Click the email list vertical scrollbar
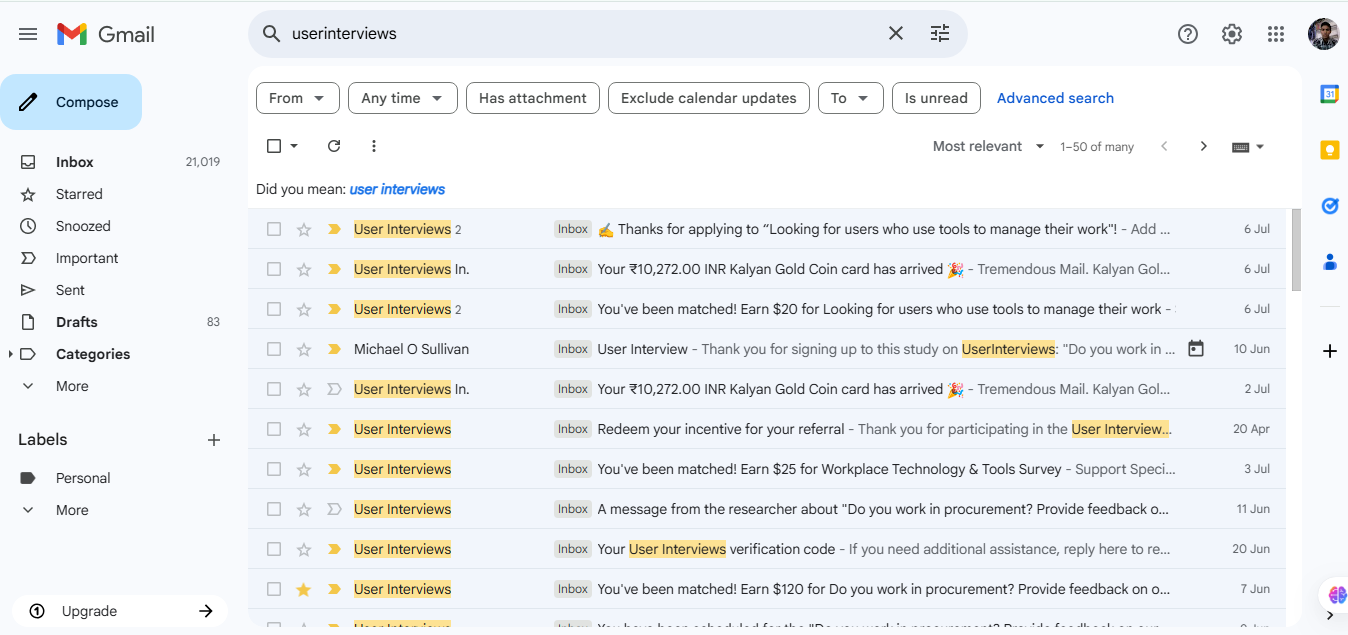 point(1297,250)
